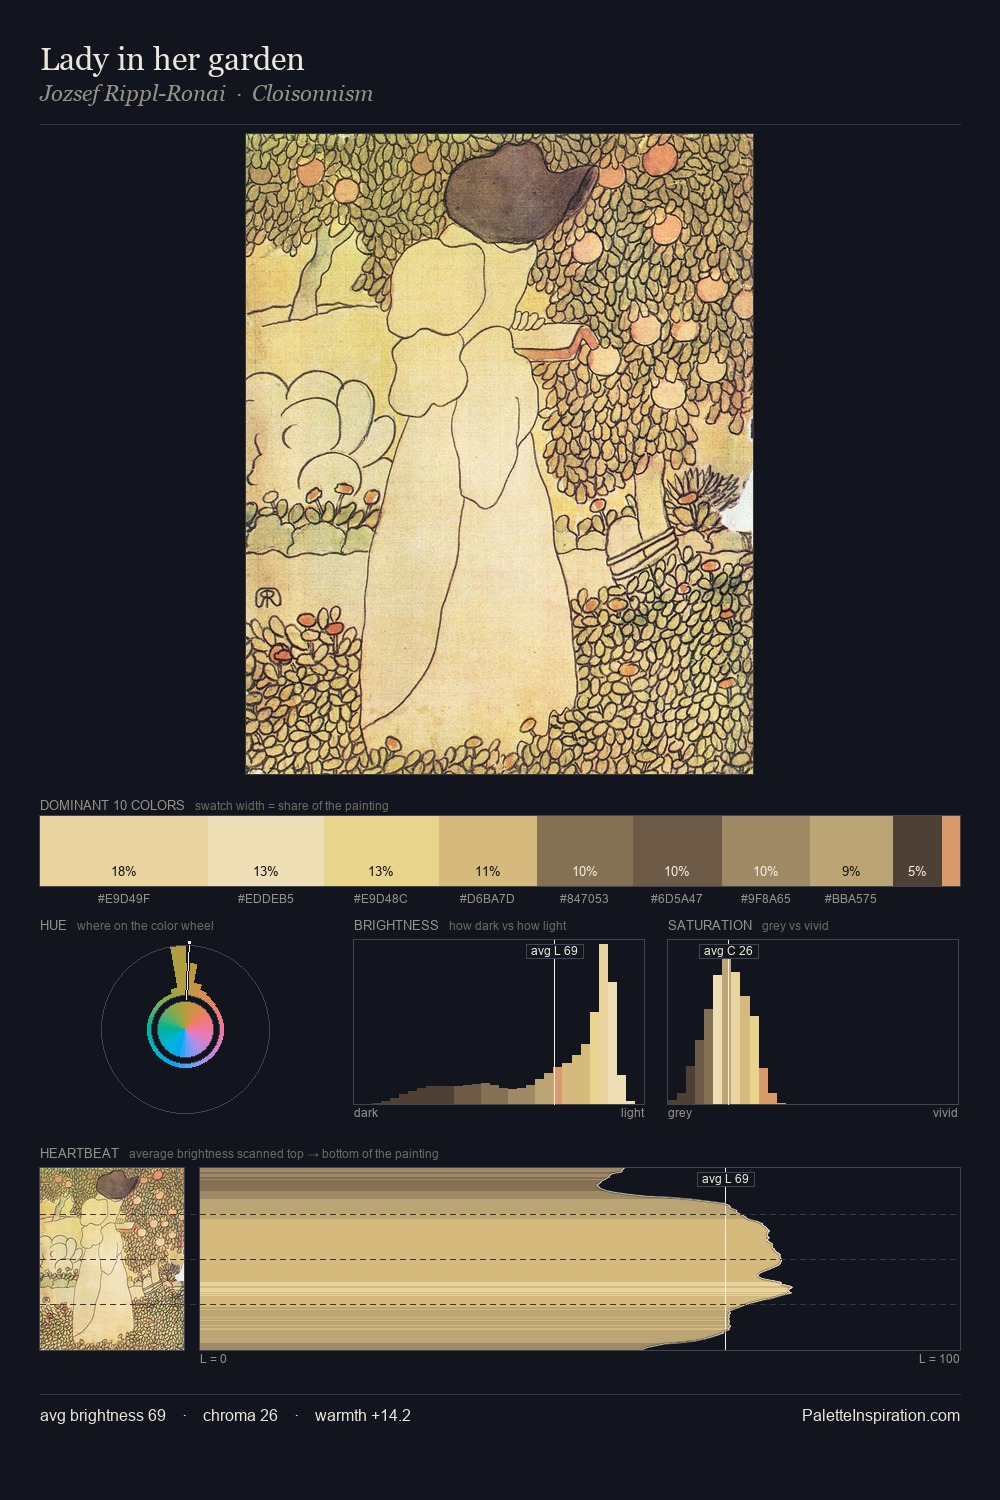Click the saturation histogram chart
The image size is (1000, 1500).
(x=813, y=1022)
